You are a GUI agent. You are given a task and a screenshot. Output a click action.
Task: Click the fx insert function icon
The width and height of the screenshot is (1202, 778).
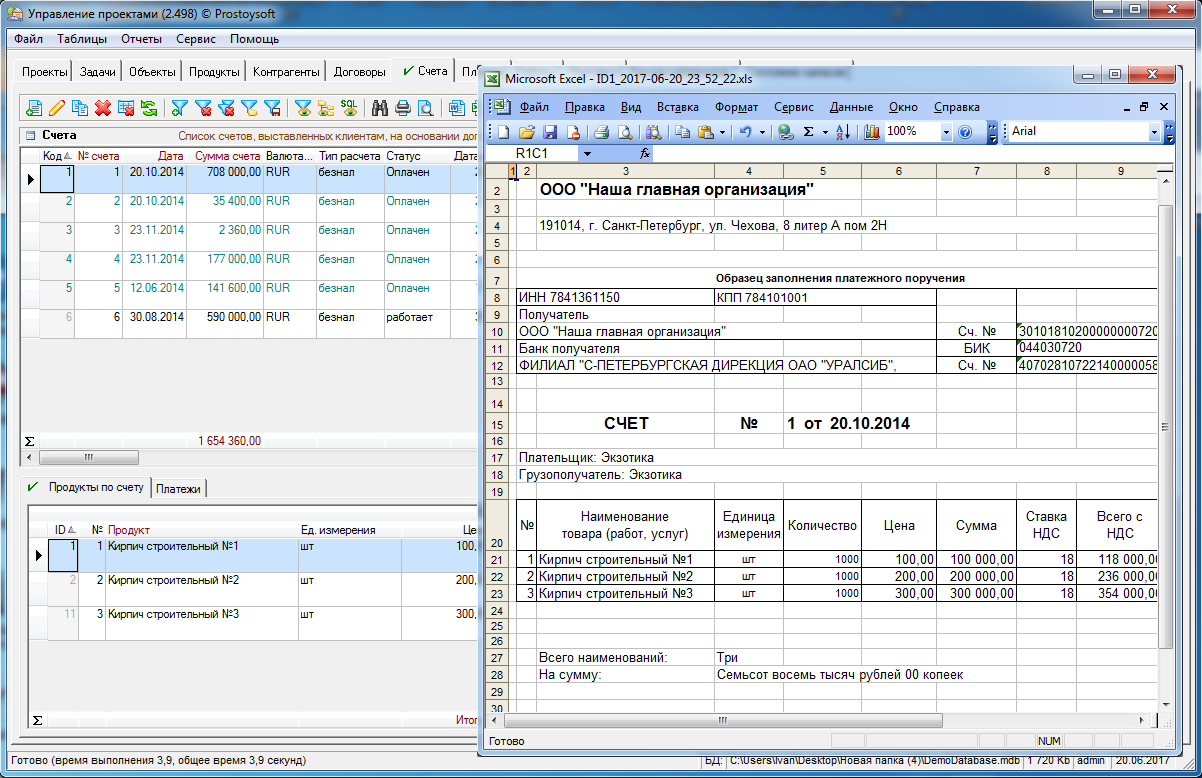[645, 153]
